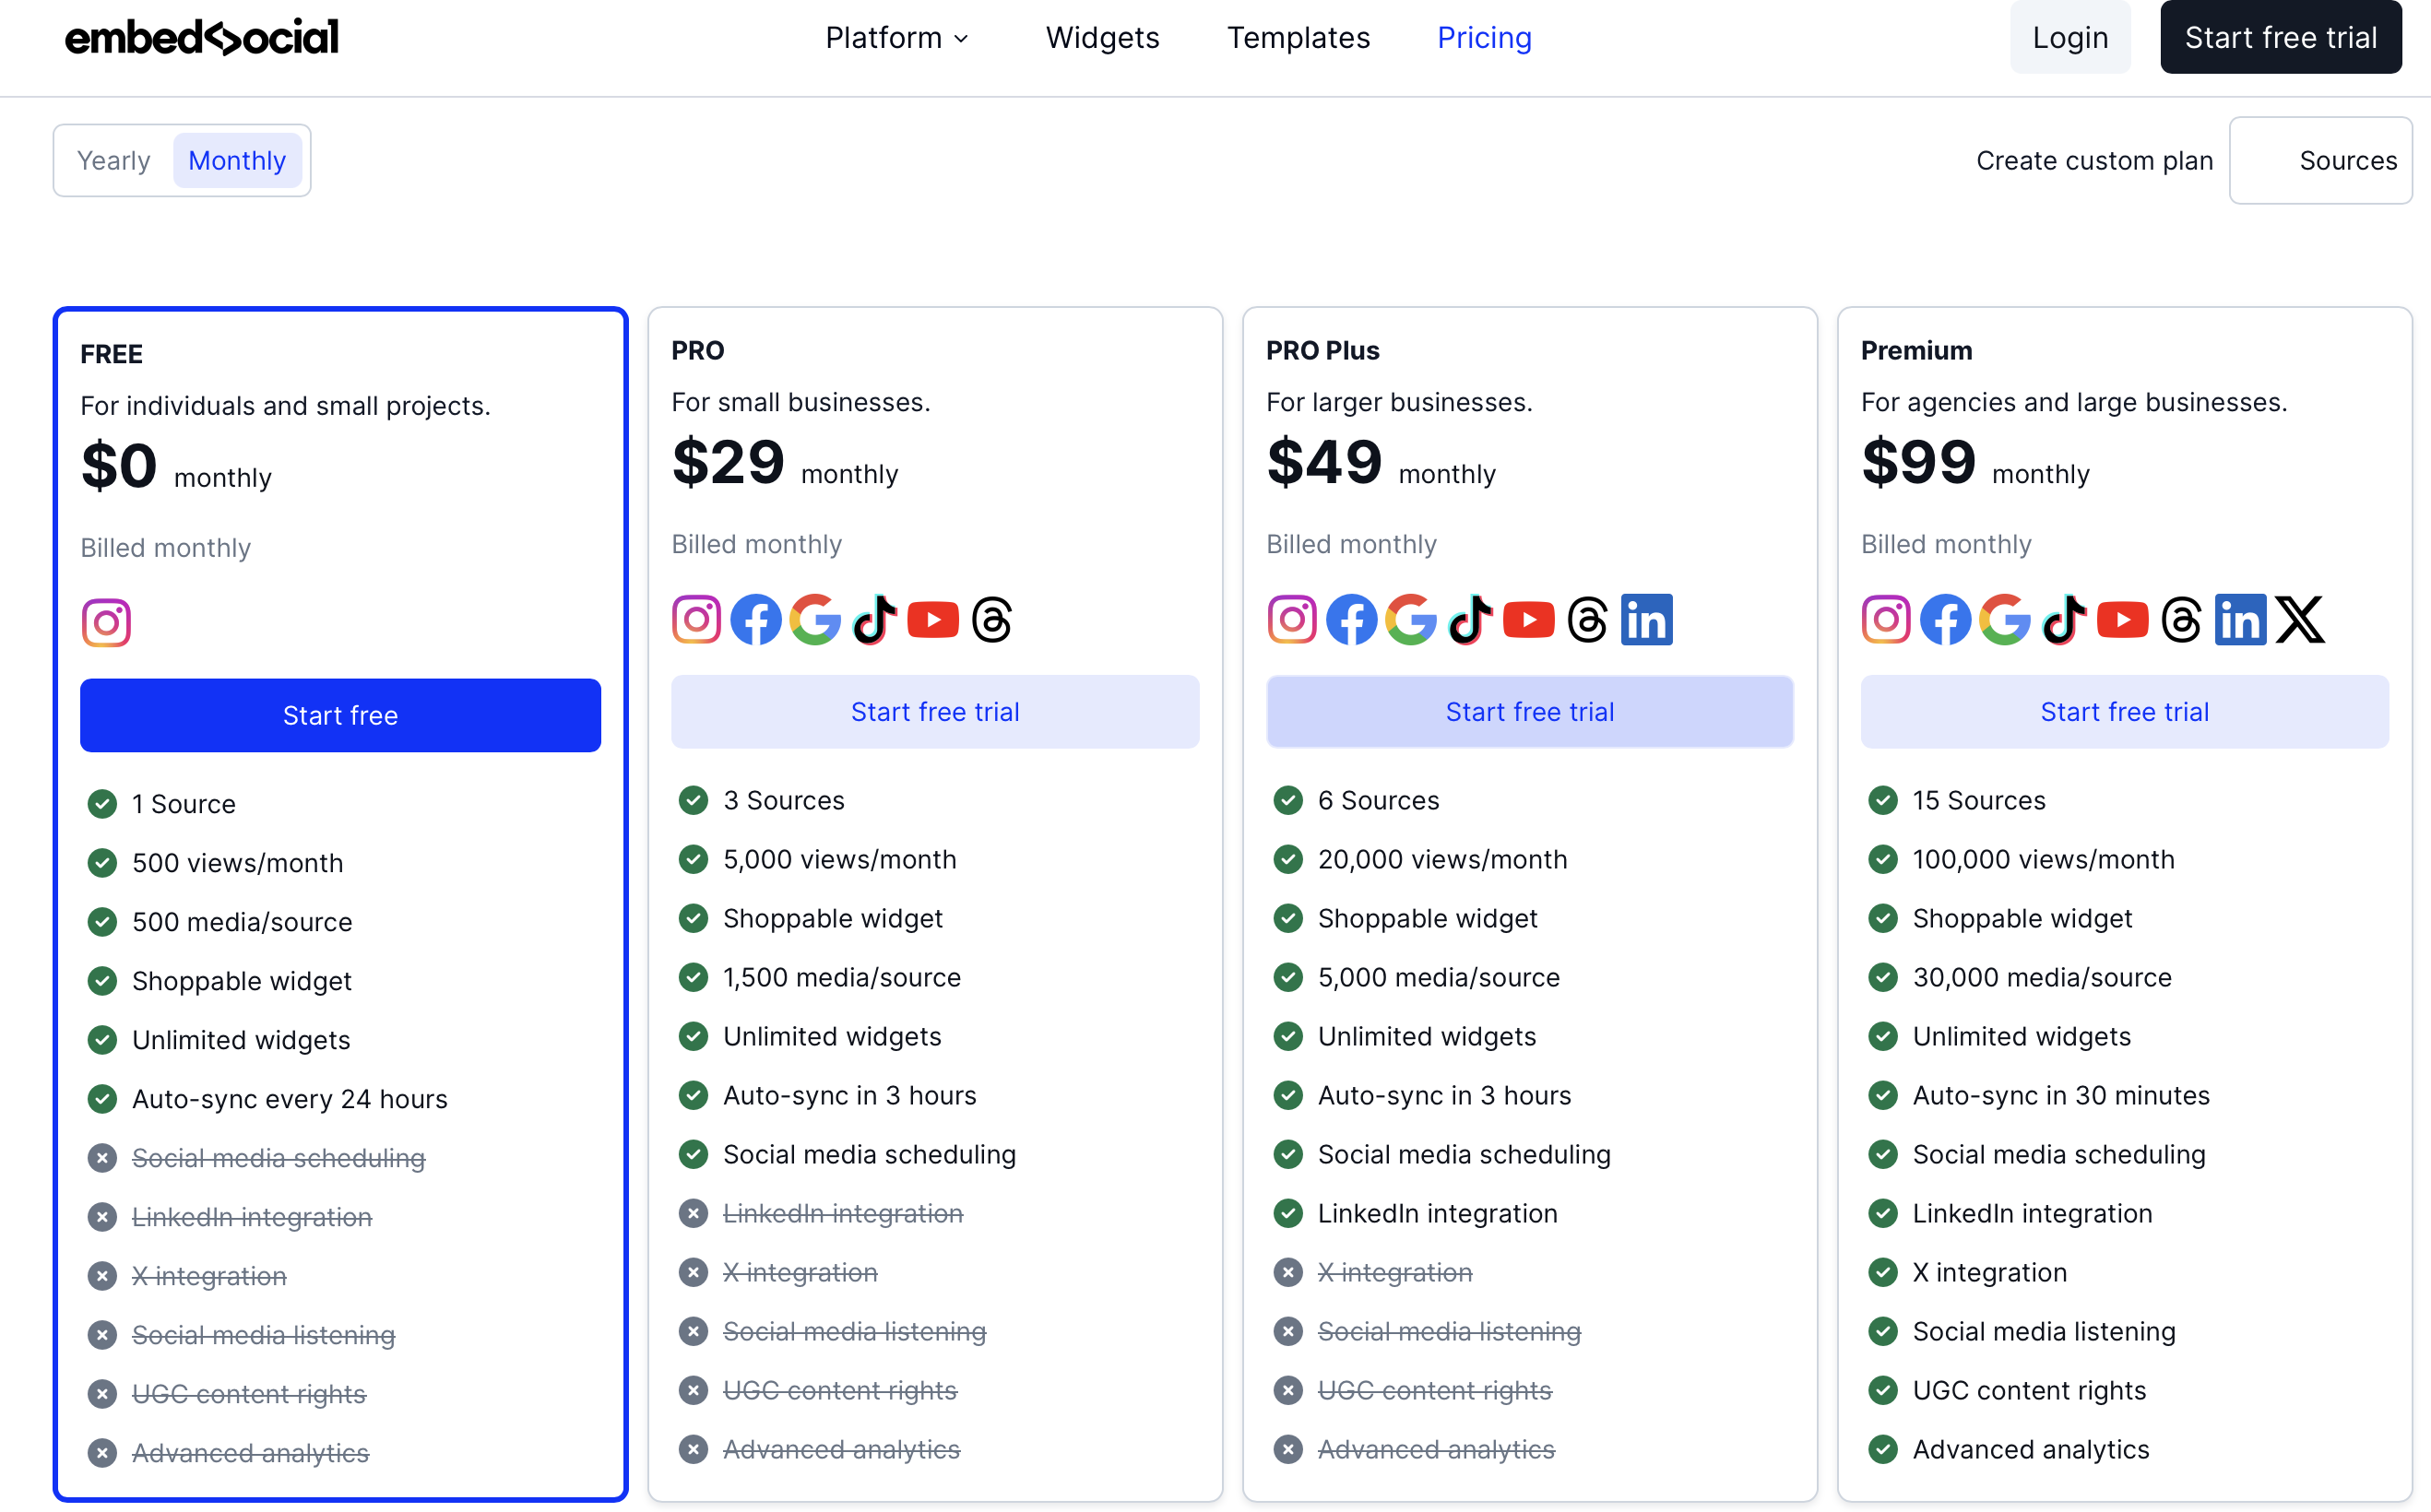This screenshot has height=1512, width=2431.
Task: Click Start free on the FREE plan
Action: click(340, 715)
